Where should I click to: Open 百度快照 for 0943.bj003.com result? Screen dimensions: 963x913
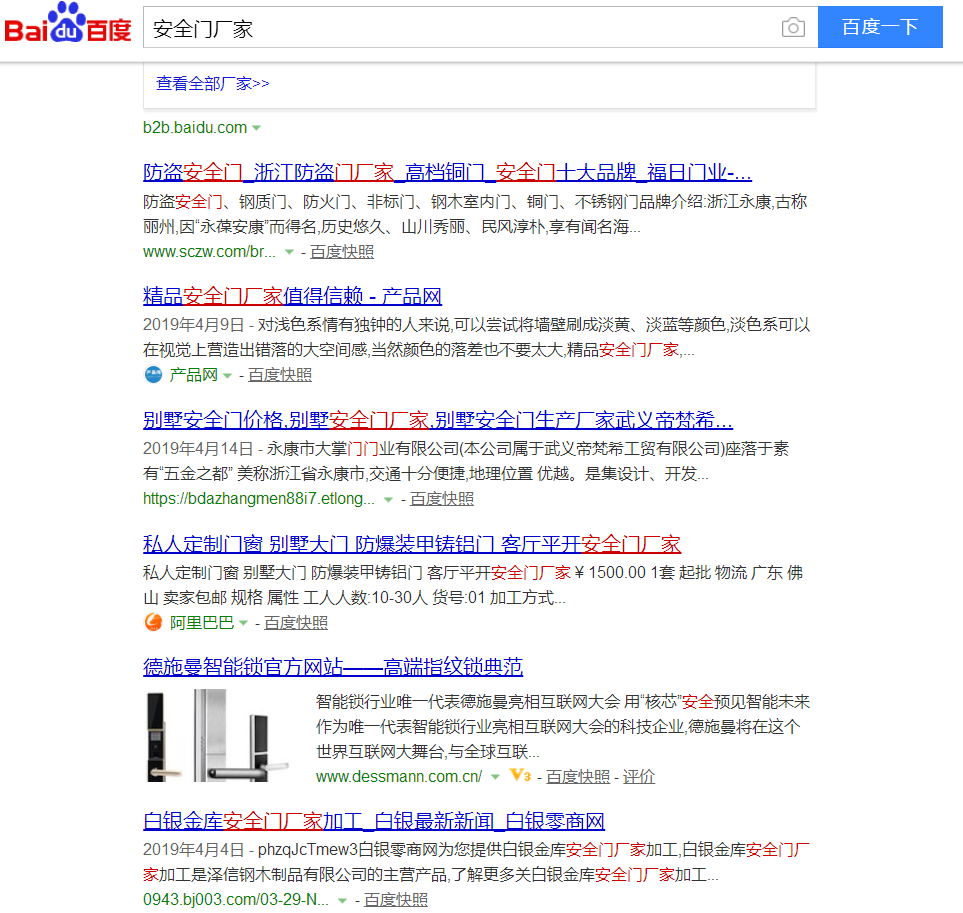click(396, 900)
